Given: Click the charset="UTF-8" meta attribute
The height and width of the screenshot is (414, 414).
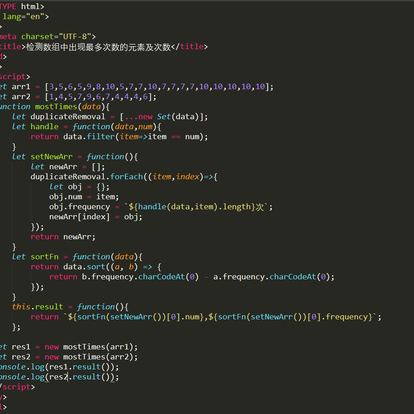Looking at the screenshot, I should tap(58, 36).
